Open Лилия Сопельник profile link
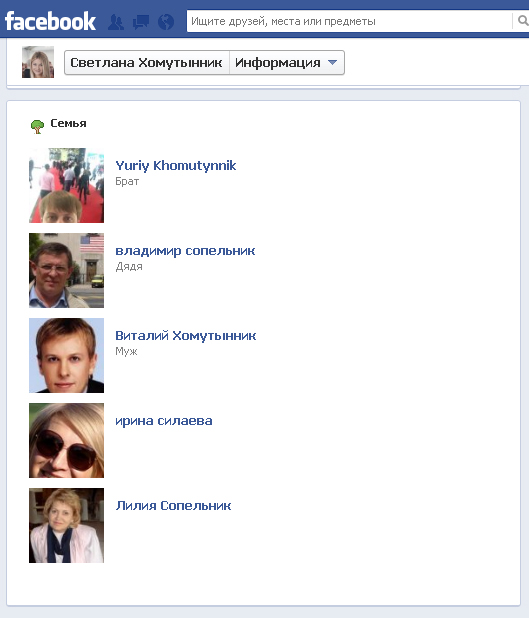529x618 pixels. coord(173,505)
